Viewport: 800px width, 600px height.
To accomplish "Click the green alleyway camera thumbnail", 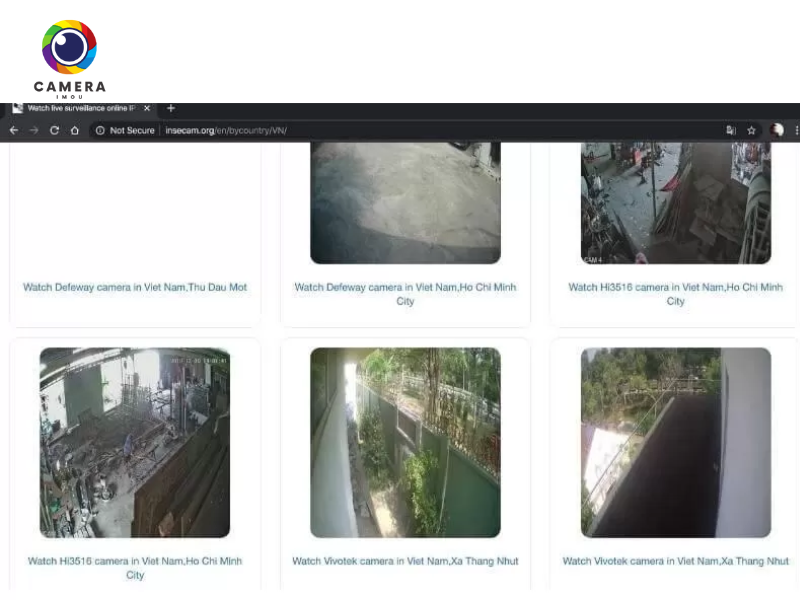I will tap(404, 442).
